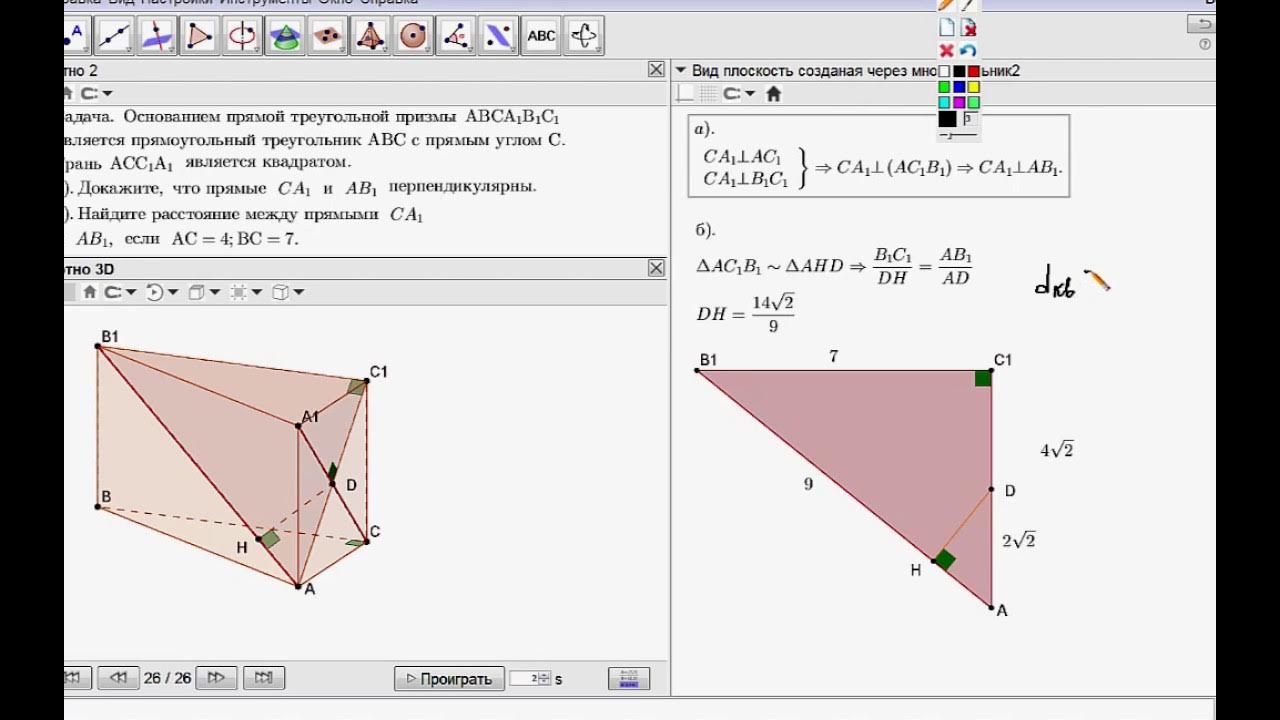The height and width of the screenshot is (720, 1280).
Task: Pick the light green swatch beside magenta
Action: [x=974, y=102]
